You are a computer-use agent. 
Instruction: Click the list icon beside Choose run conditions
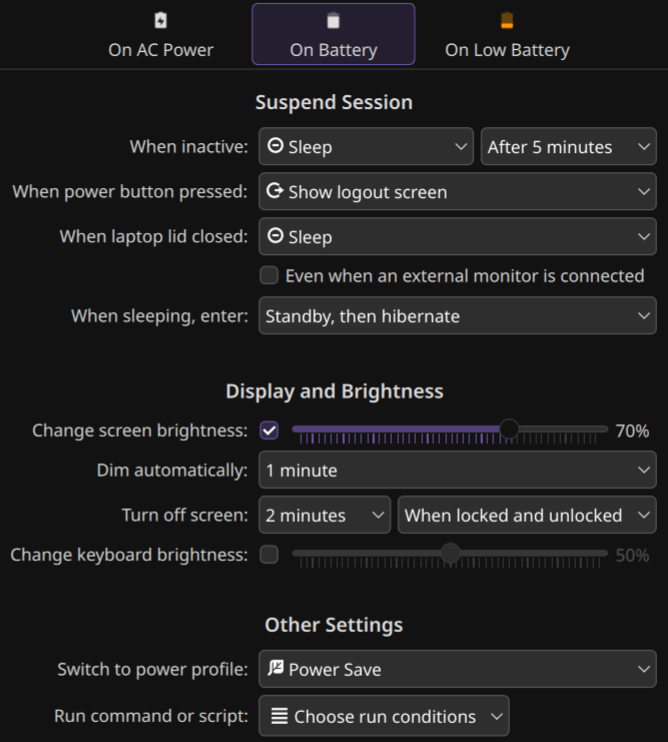tap(279, 716)
